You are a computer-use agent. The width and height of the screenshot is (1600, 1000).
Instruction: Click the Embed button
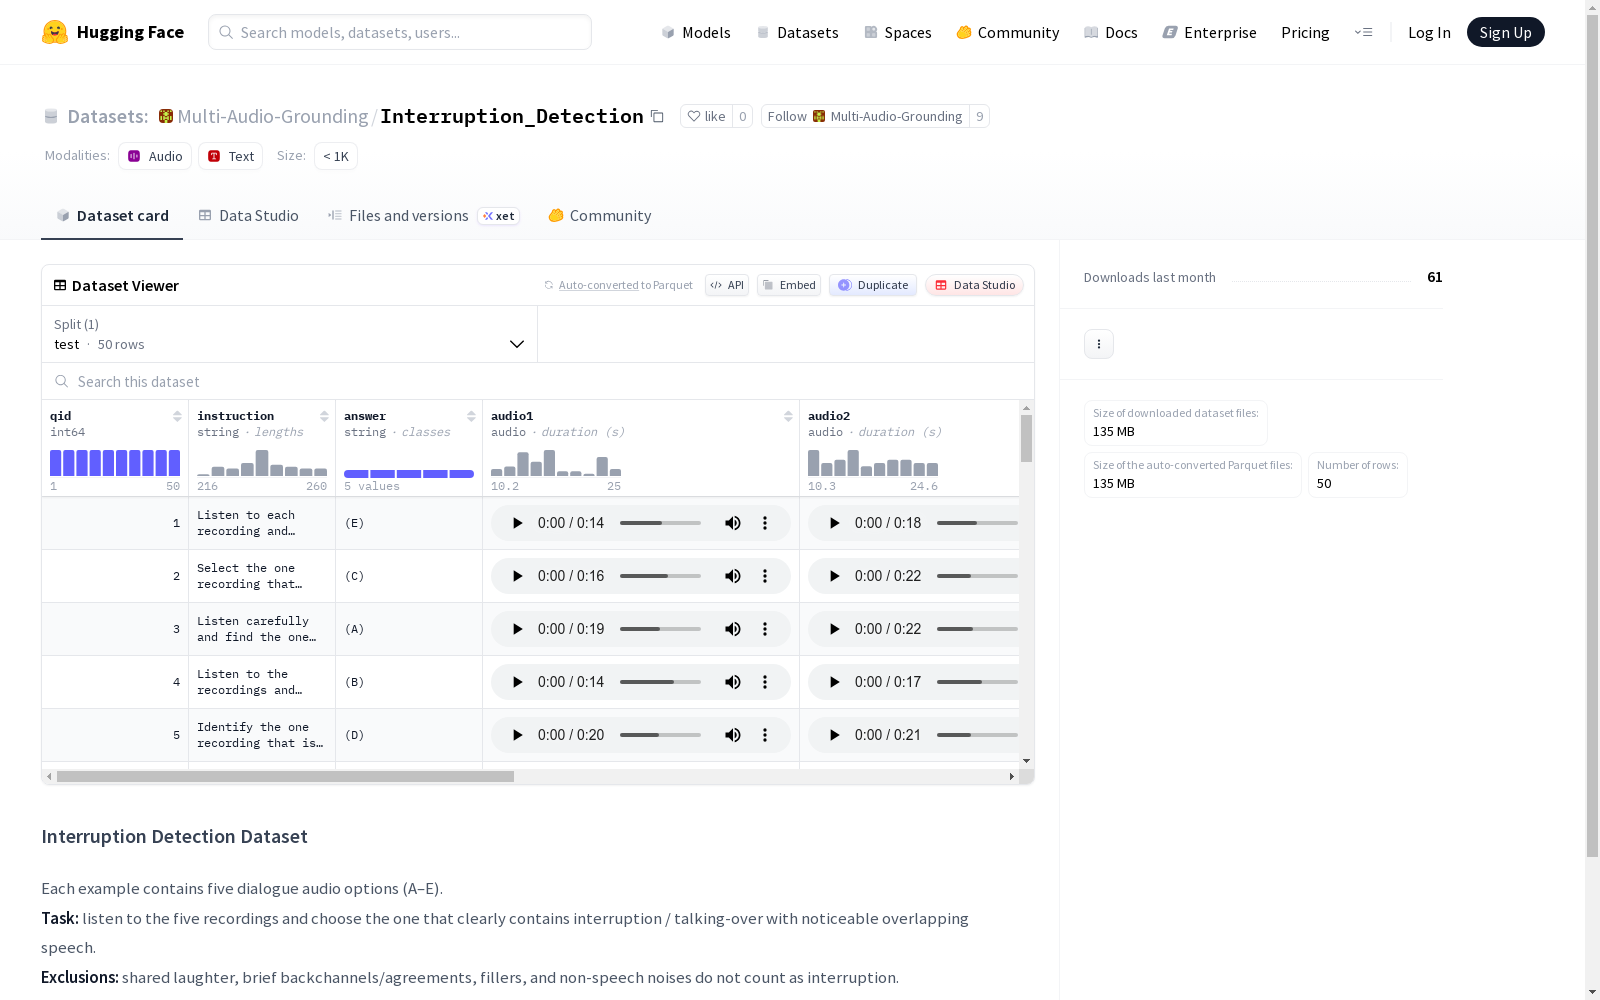(789, 285)
